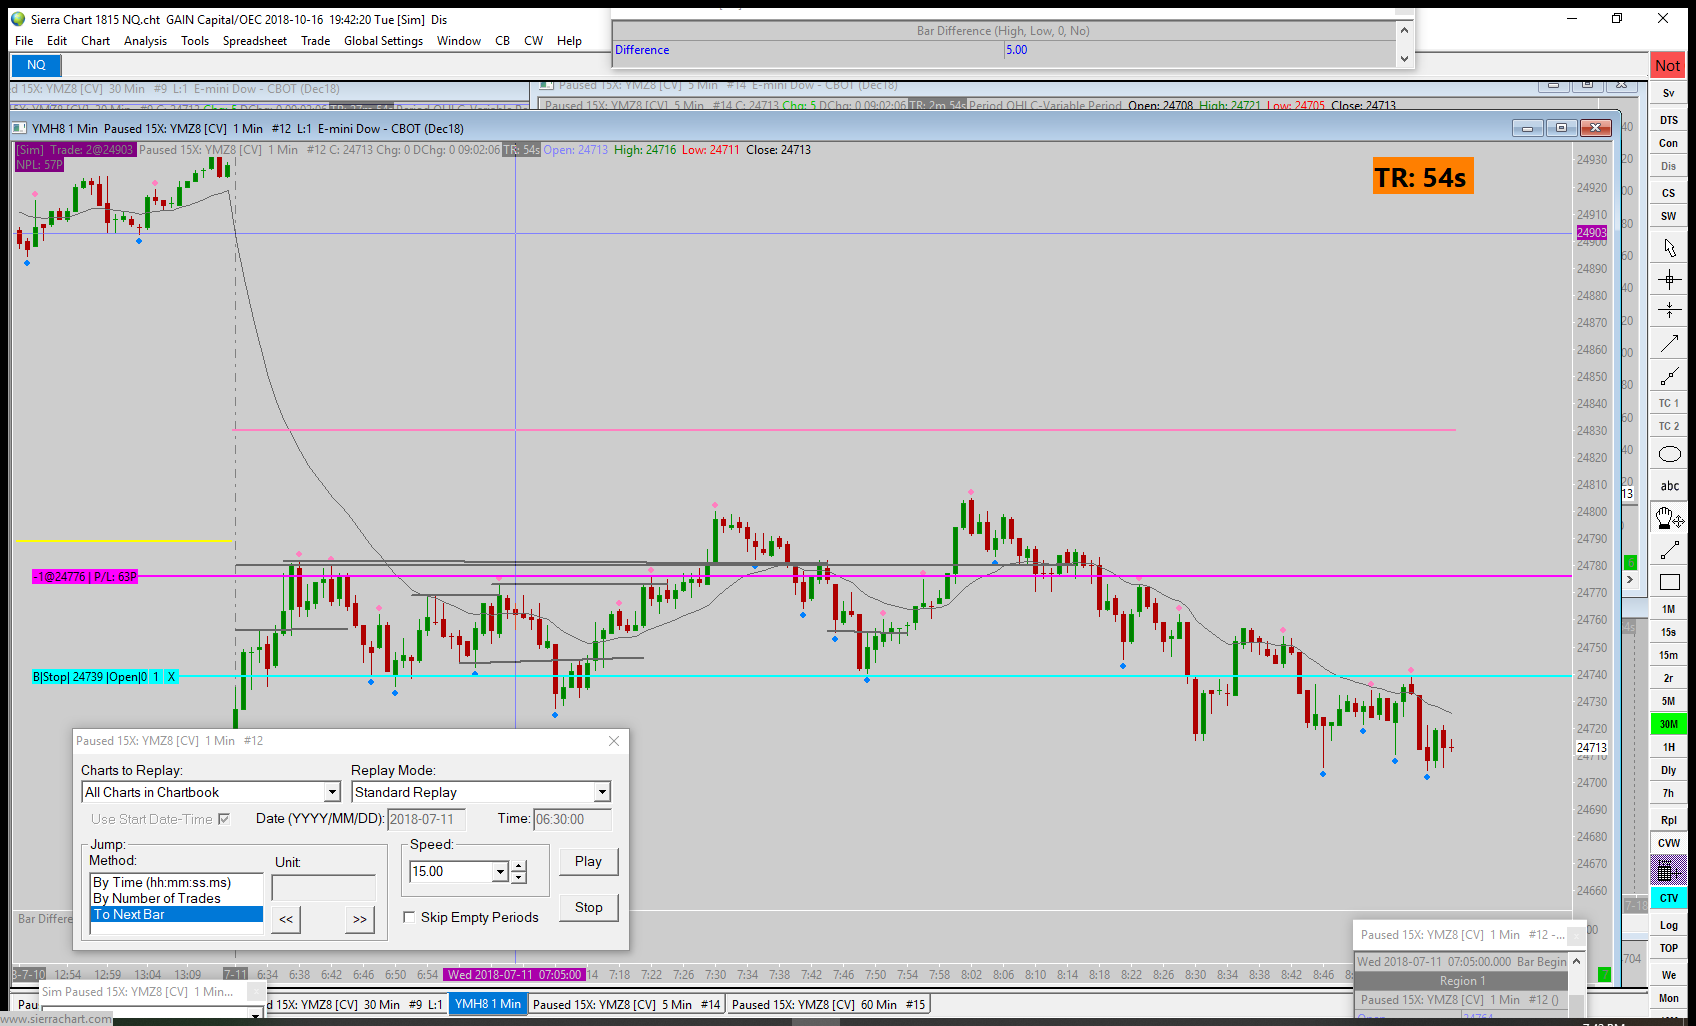The image size is (1696, 1026).
Task: Click the Rpl replay toolbar button
Action: click(1669, 820)
